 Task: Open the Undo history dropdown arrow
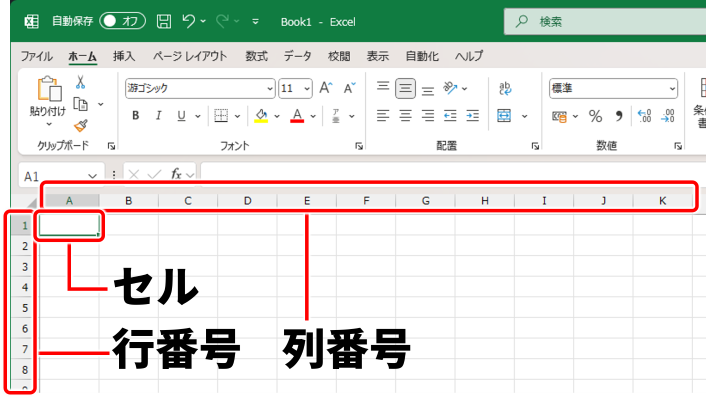click(x=204, y=21)
